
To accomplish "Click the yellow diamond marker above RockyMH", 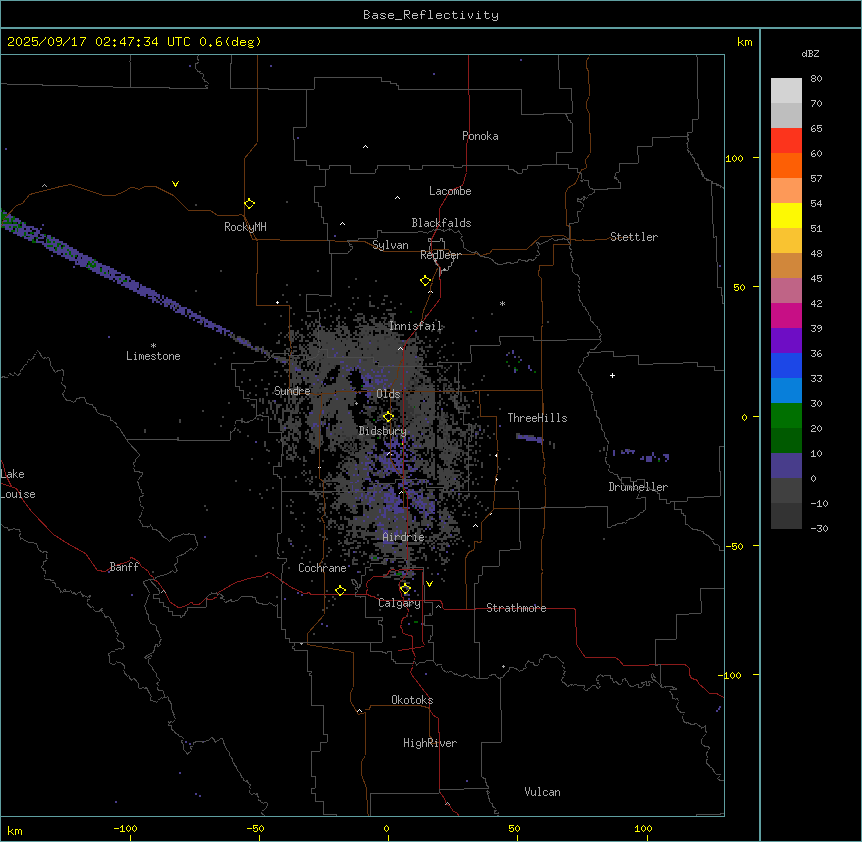I will 249,204.
